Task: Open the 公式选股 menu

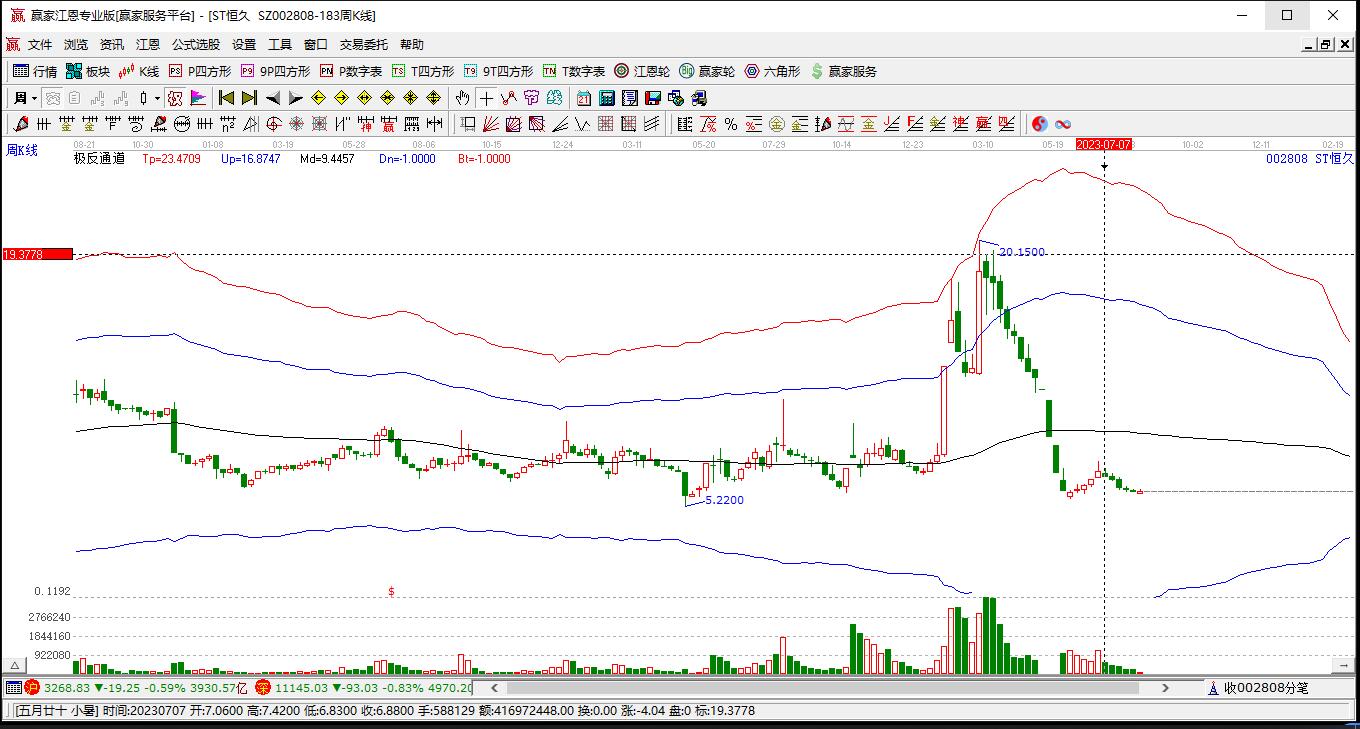Action: coord(196,45)
